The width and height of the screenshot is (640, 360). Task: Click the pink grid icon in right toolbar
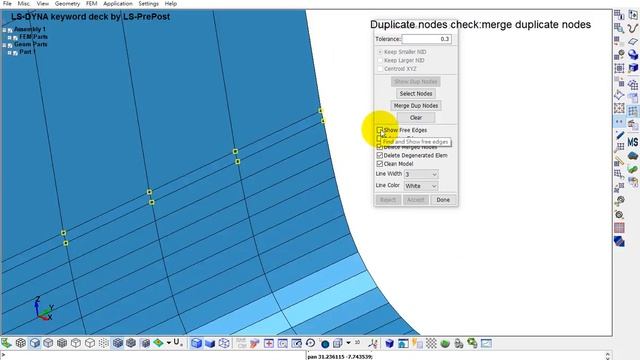tap(619, 228)
